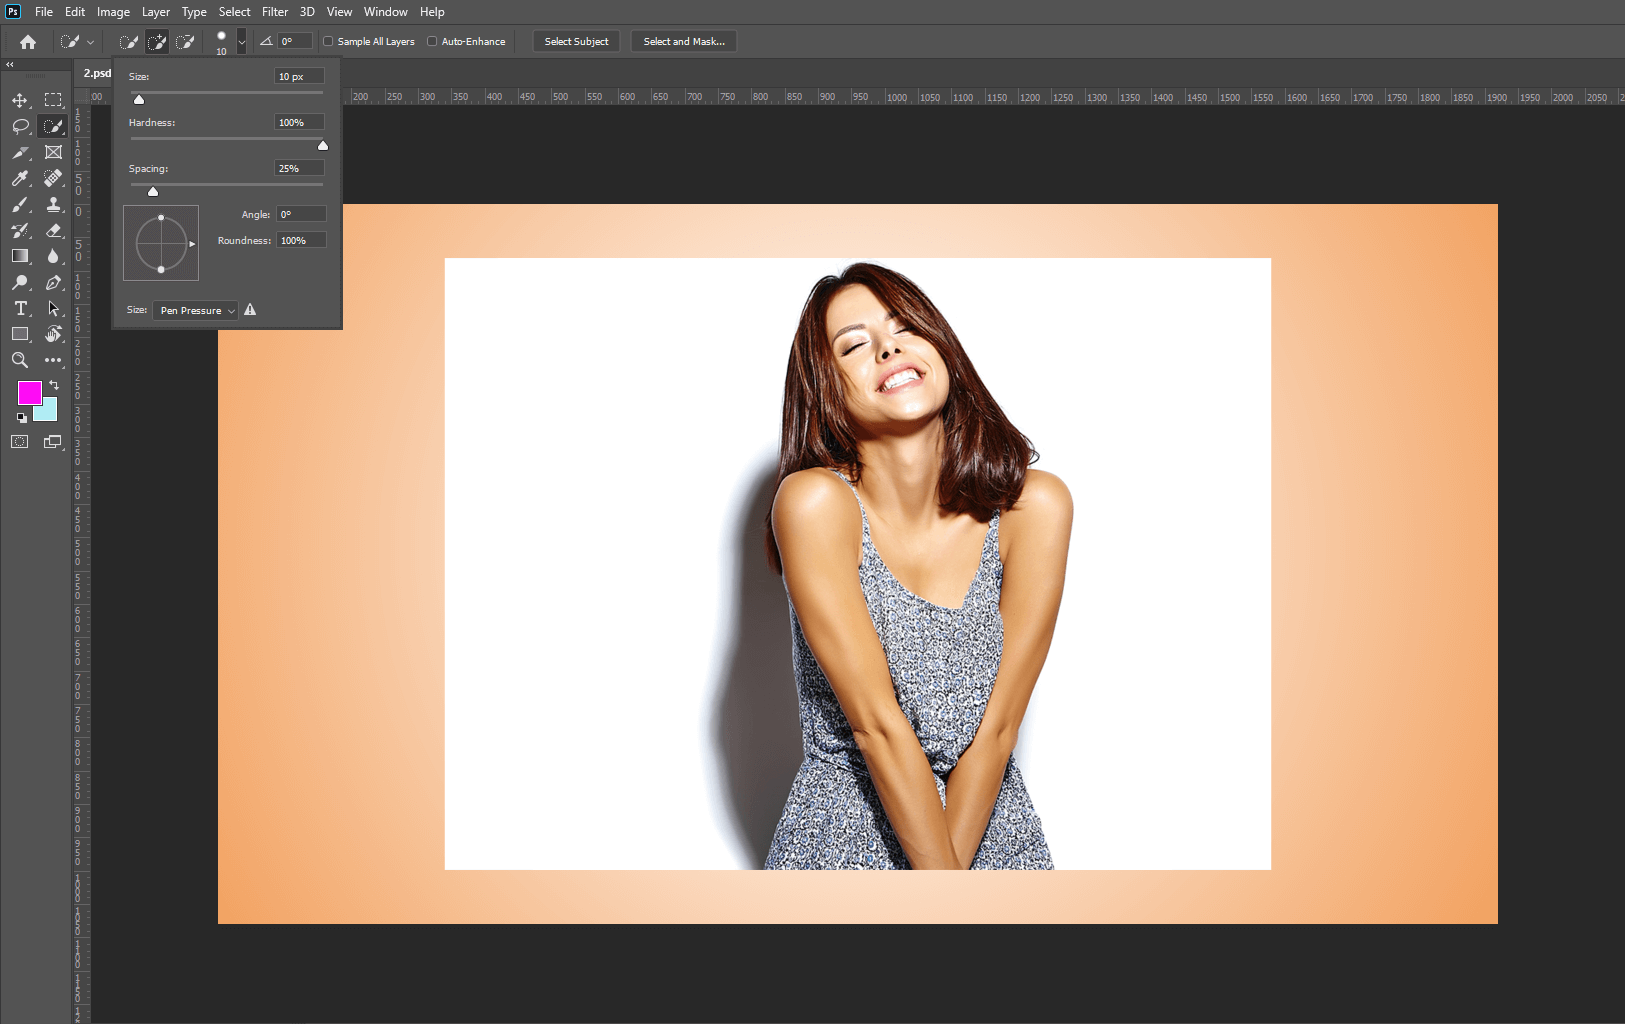Open the tool preset picker chevron
The width and height of the screenshot is (1625, 1024).
coord(90,42)
